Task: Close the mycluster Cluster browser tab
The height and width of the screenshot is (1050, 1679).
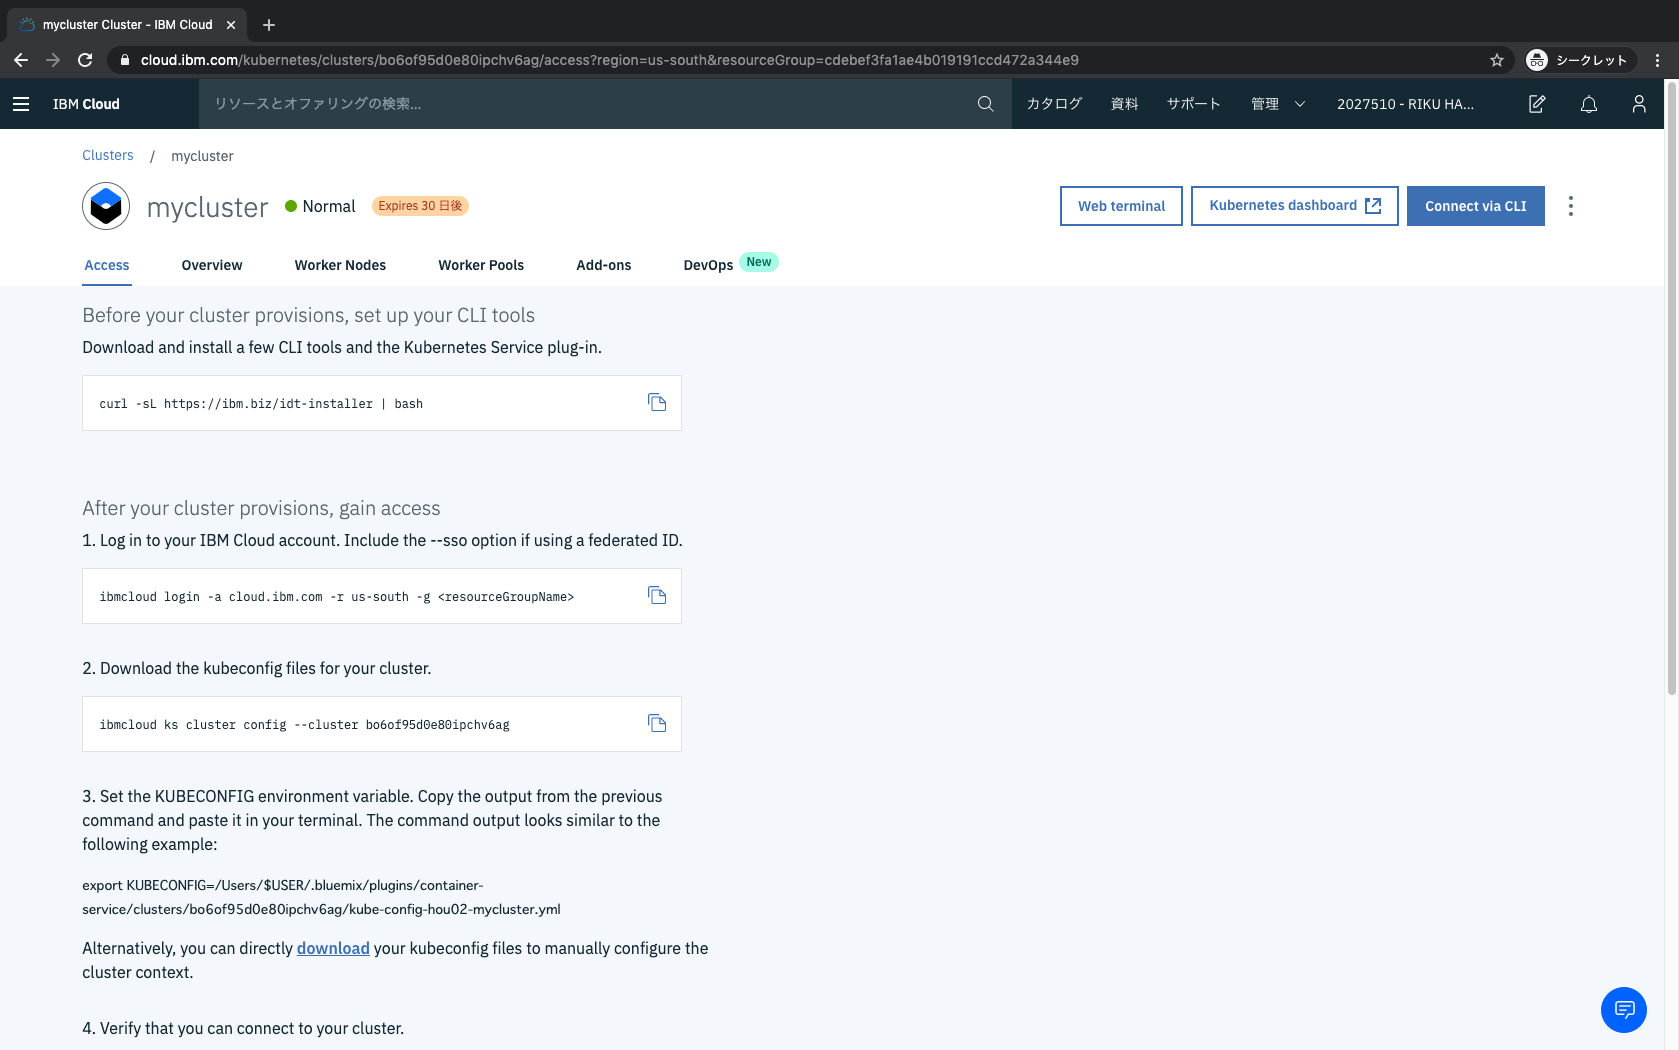Action: pyautogui.click(x=231, y=25)
